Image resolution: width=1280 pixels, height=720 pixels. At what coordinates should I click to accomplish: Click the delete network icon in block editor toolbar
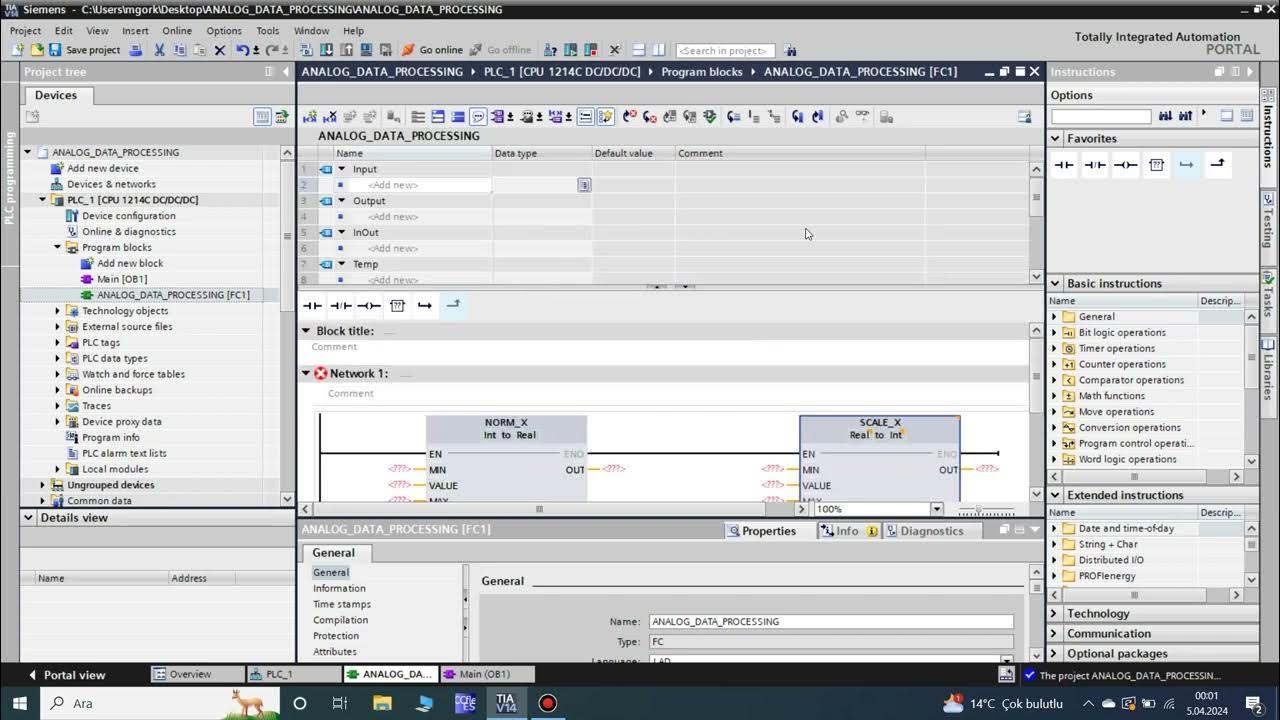tap(330, 117)
